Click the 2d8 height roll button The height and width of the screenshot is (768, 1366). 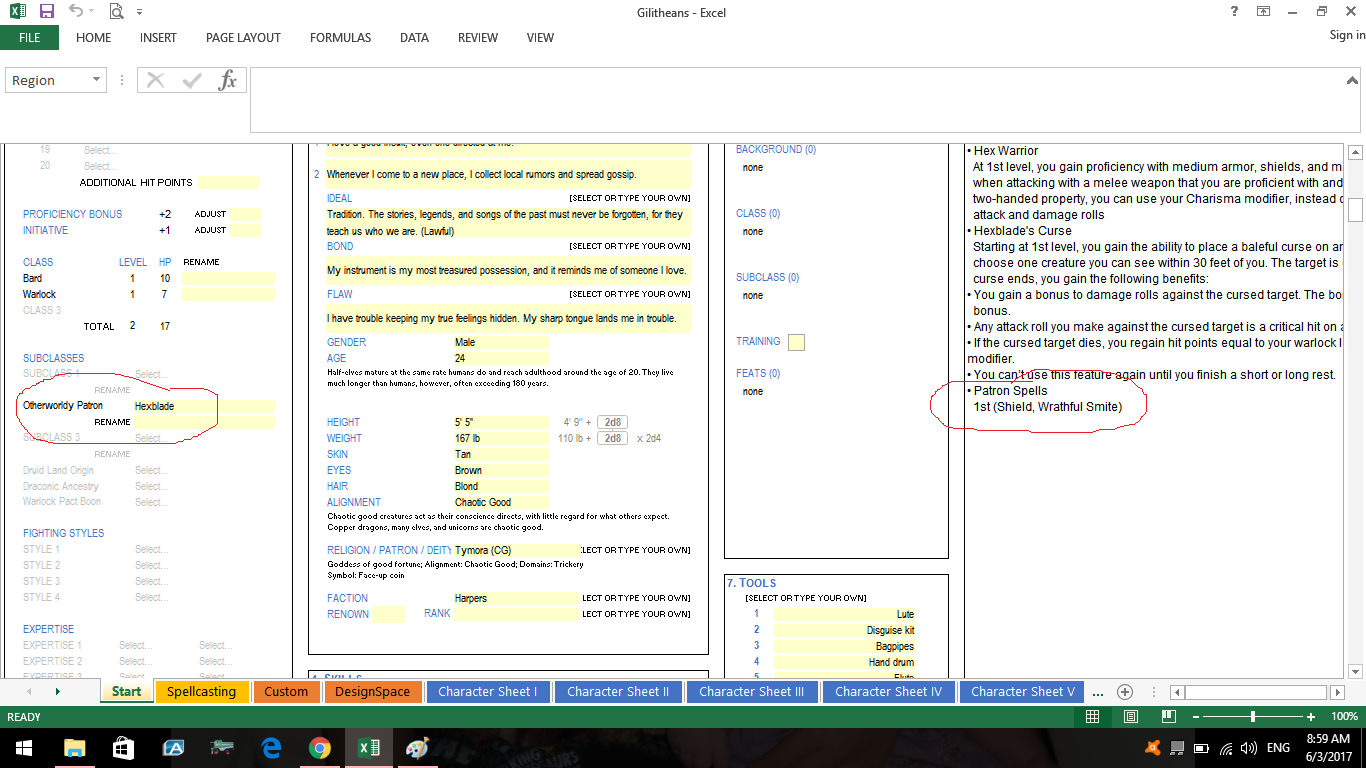click(x=612, y=422)
